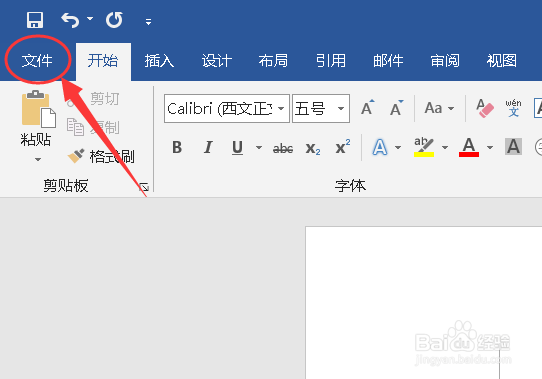The height and width of the screenshot is (379, 542).
Task: Toggle Superscript x² formatting
Action: tap(343, 147)
